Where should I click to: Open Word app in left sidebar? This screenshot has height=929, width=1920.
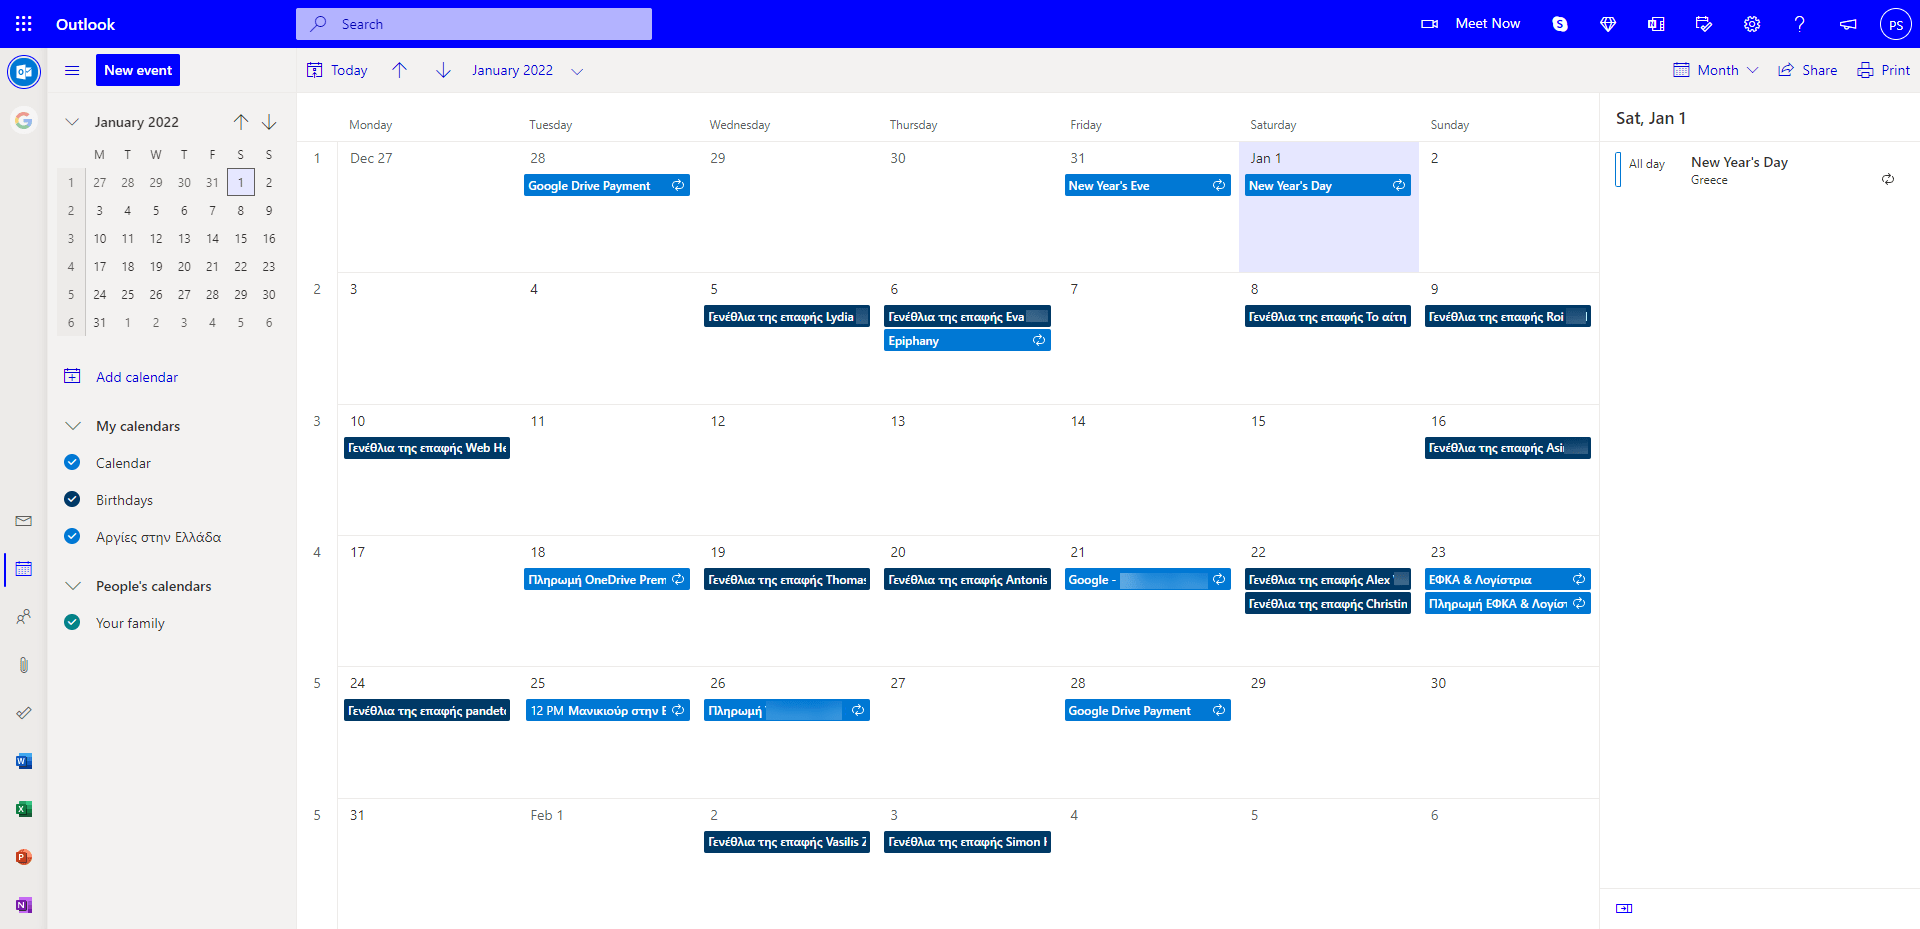24,761
